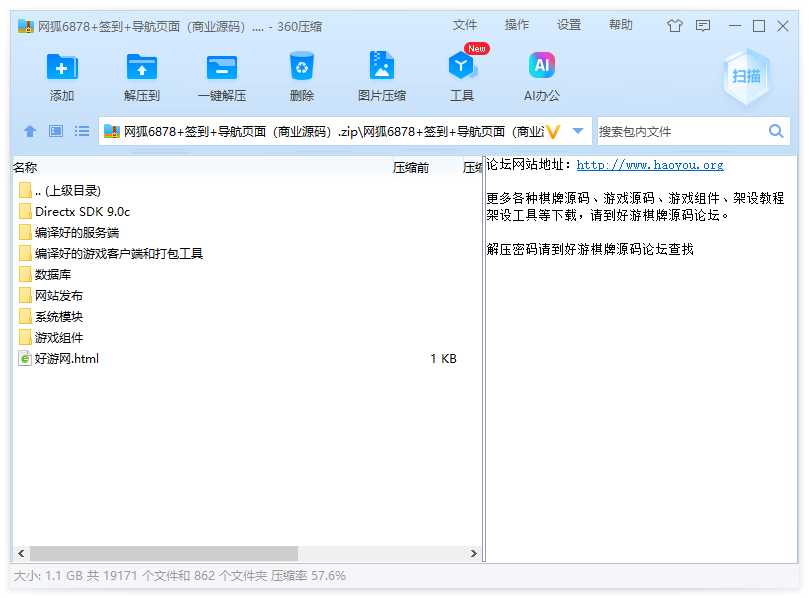This screenshot has height=598, width=809.
Task: Click the scroll right arrow
Action: click(474, 554)
